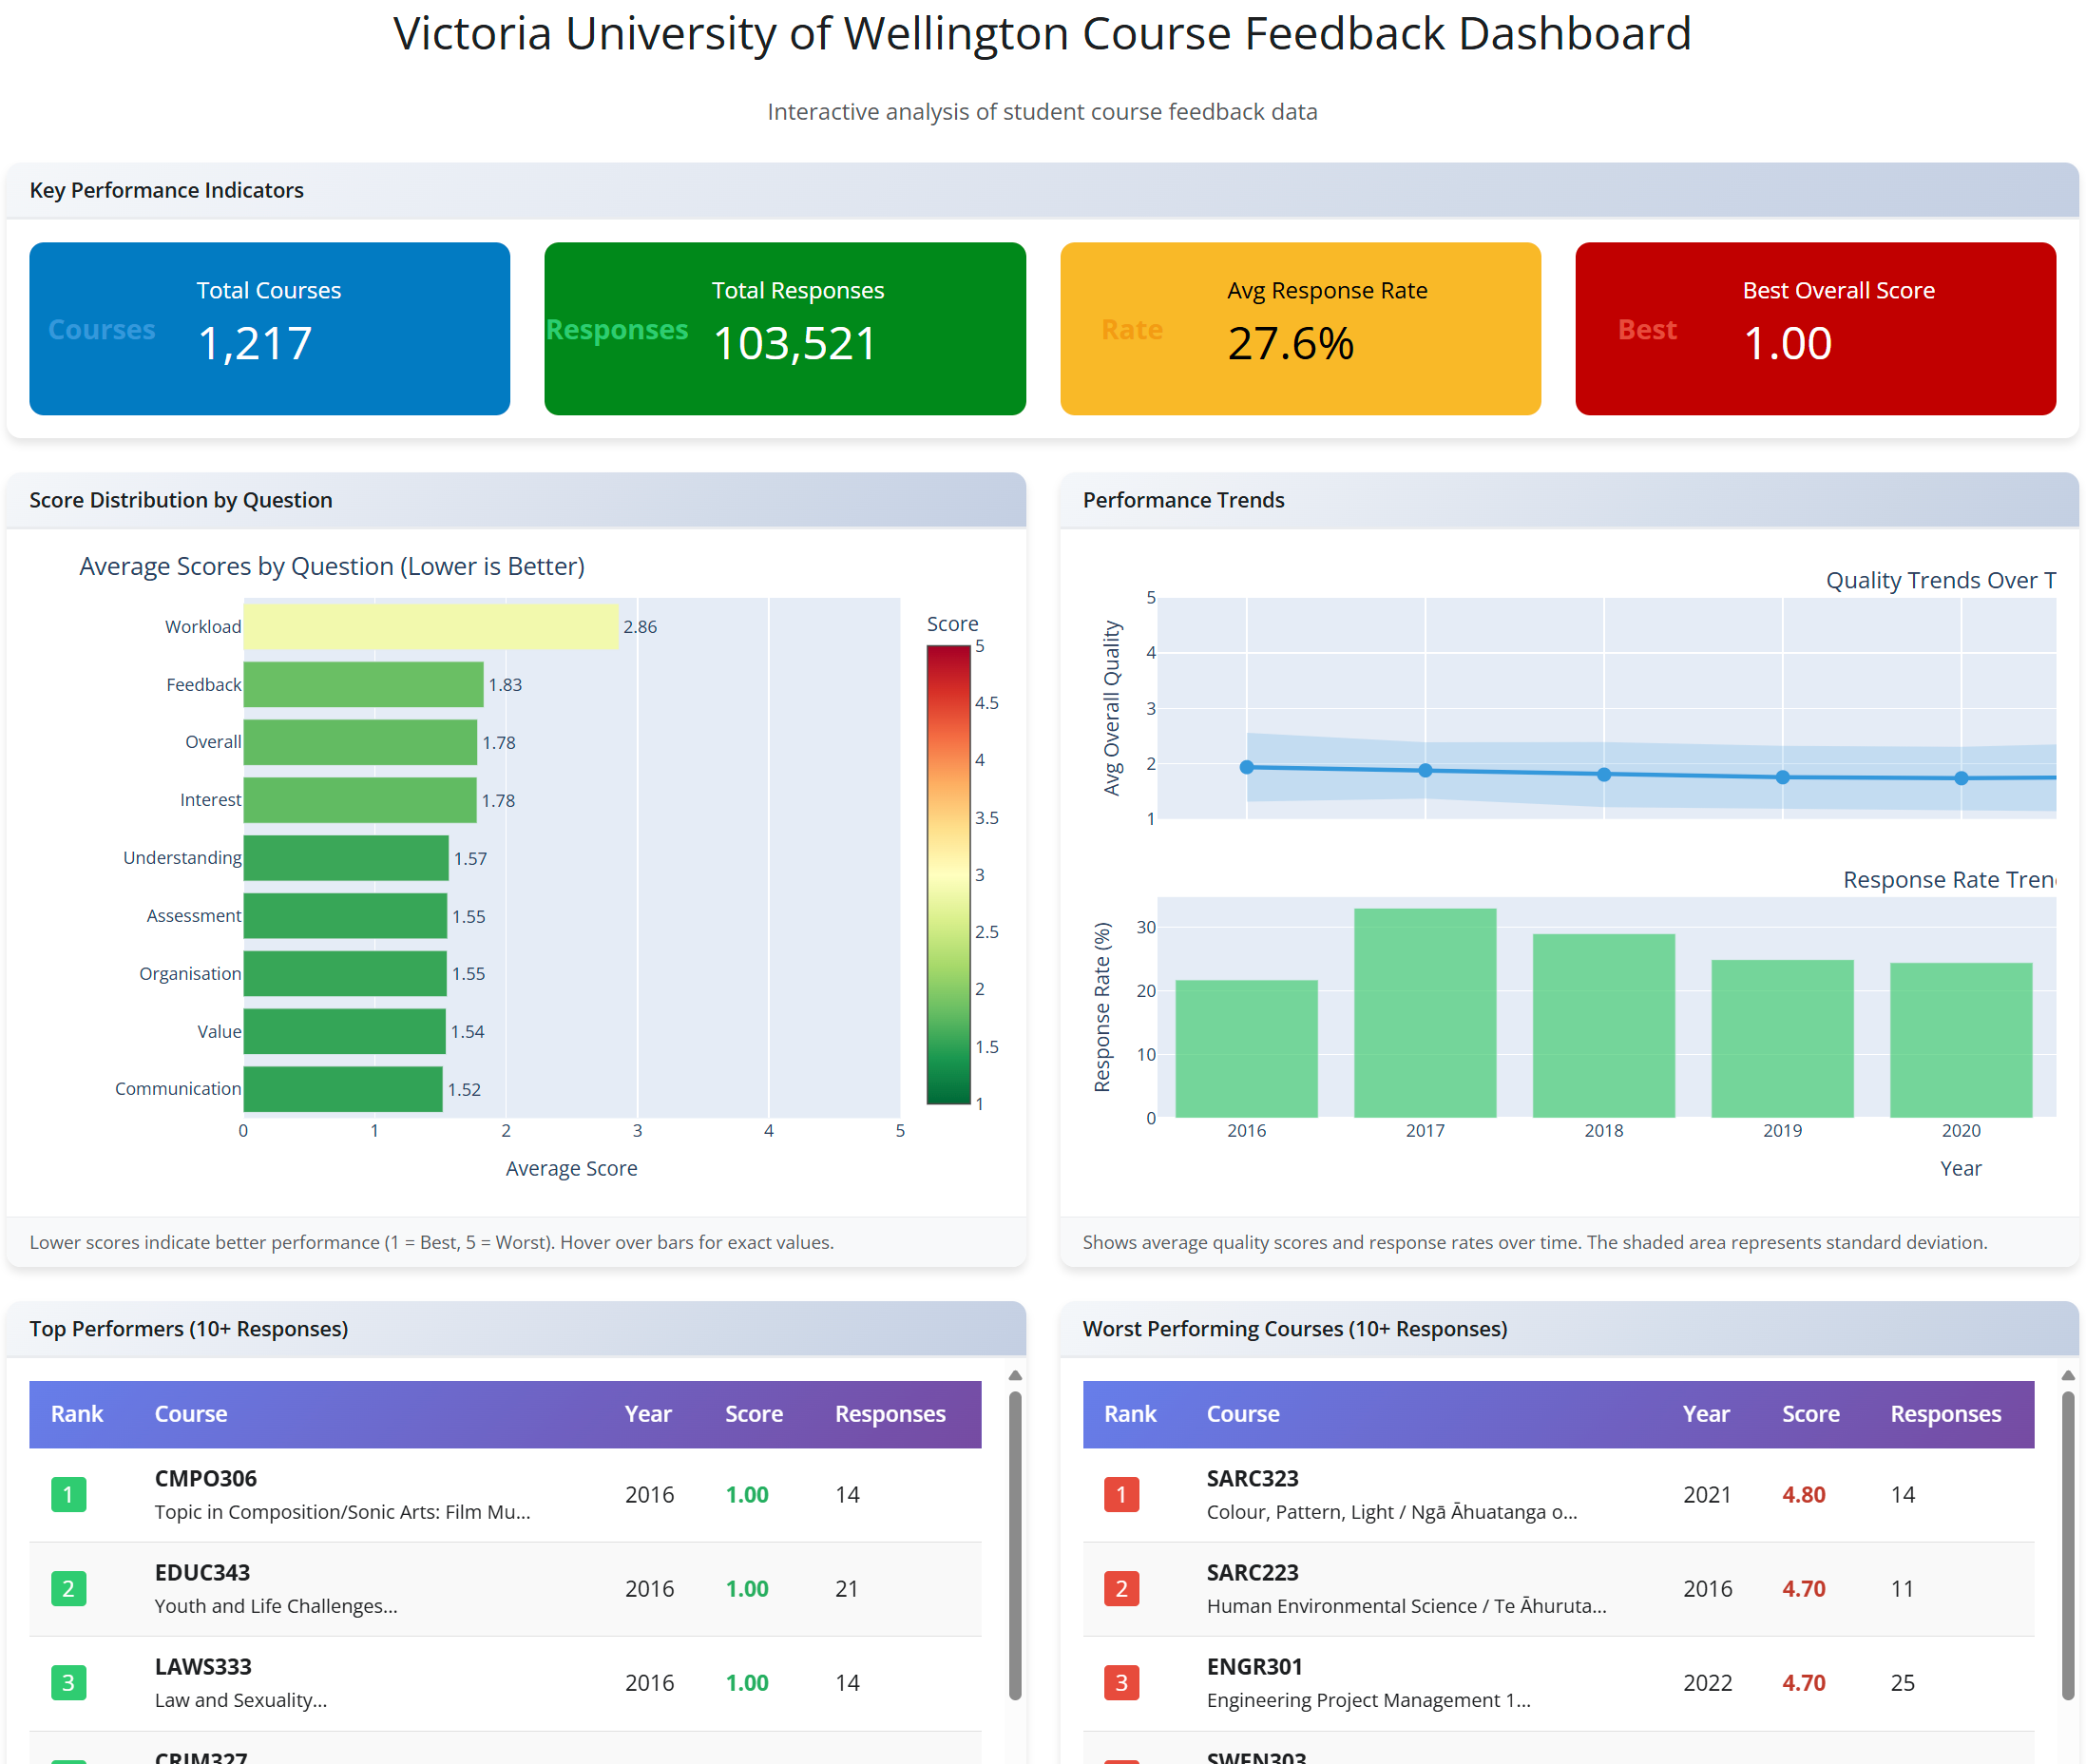Screen dimensions: 2086x1764
Task: Click the 2020 response rate bar
Action: (1961, 1040)
